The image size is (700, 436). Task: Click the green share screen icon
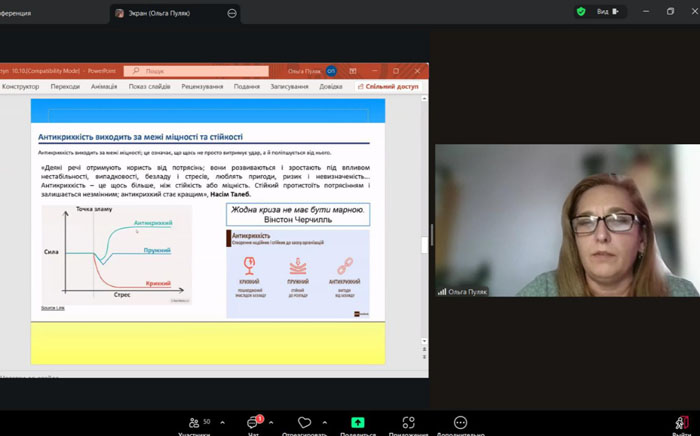(358, 422)
